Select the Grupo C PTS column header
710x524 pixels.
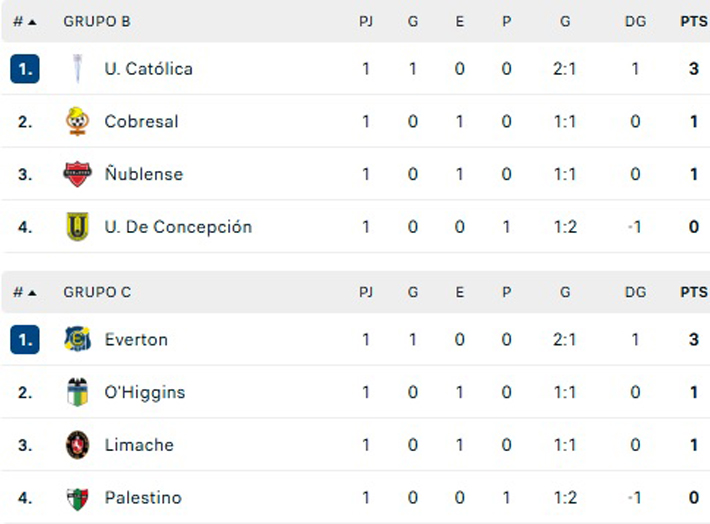pos(693,293)
